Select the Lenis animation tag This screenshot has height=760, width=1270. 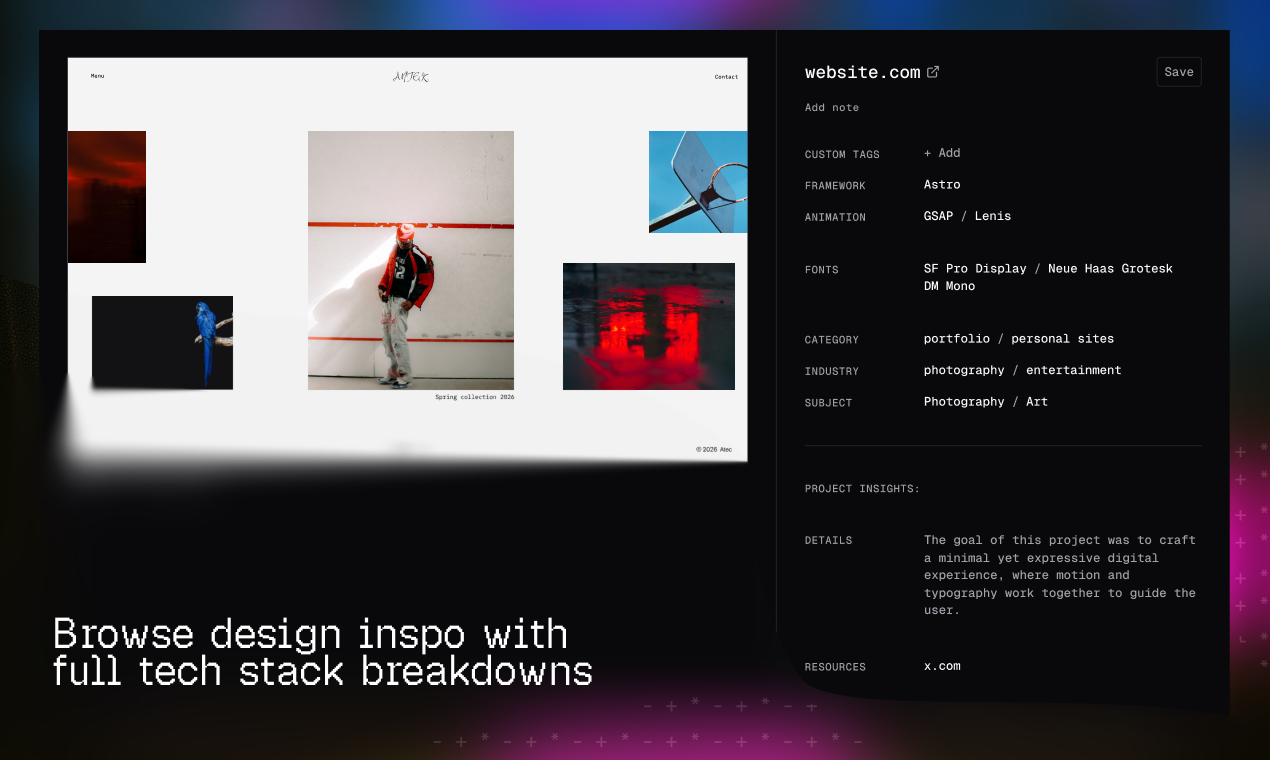992,216
